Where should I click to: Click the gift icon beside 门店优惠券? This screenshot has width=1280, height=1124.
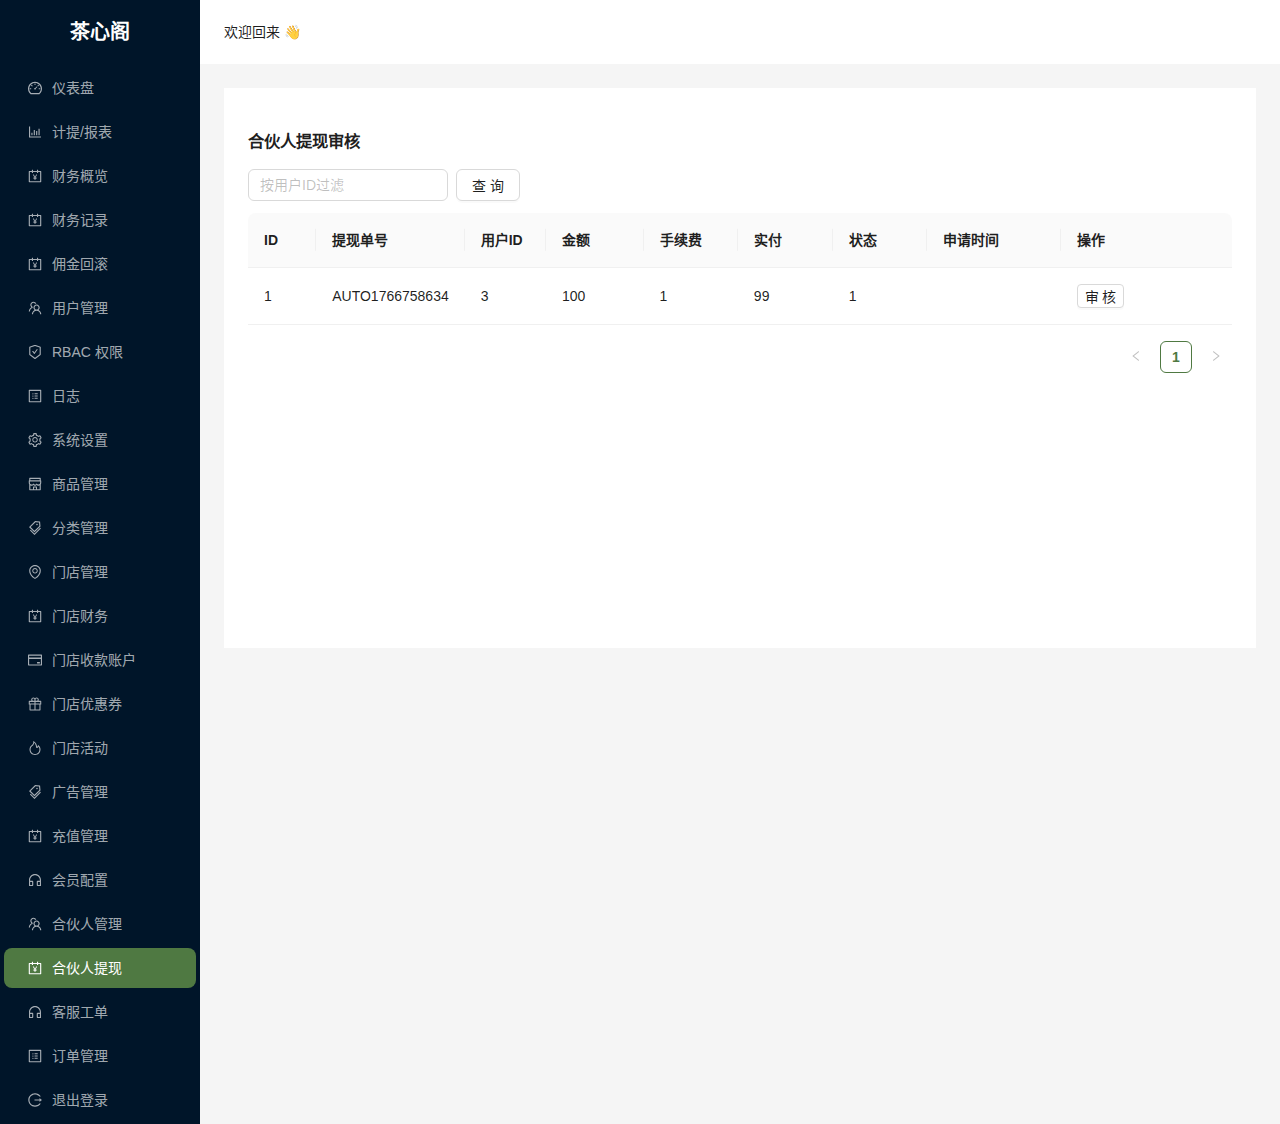coord(35,704)
